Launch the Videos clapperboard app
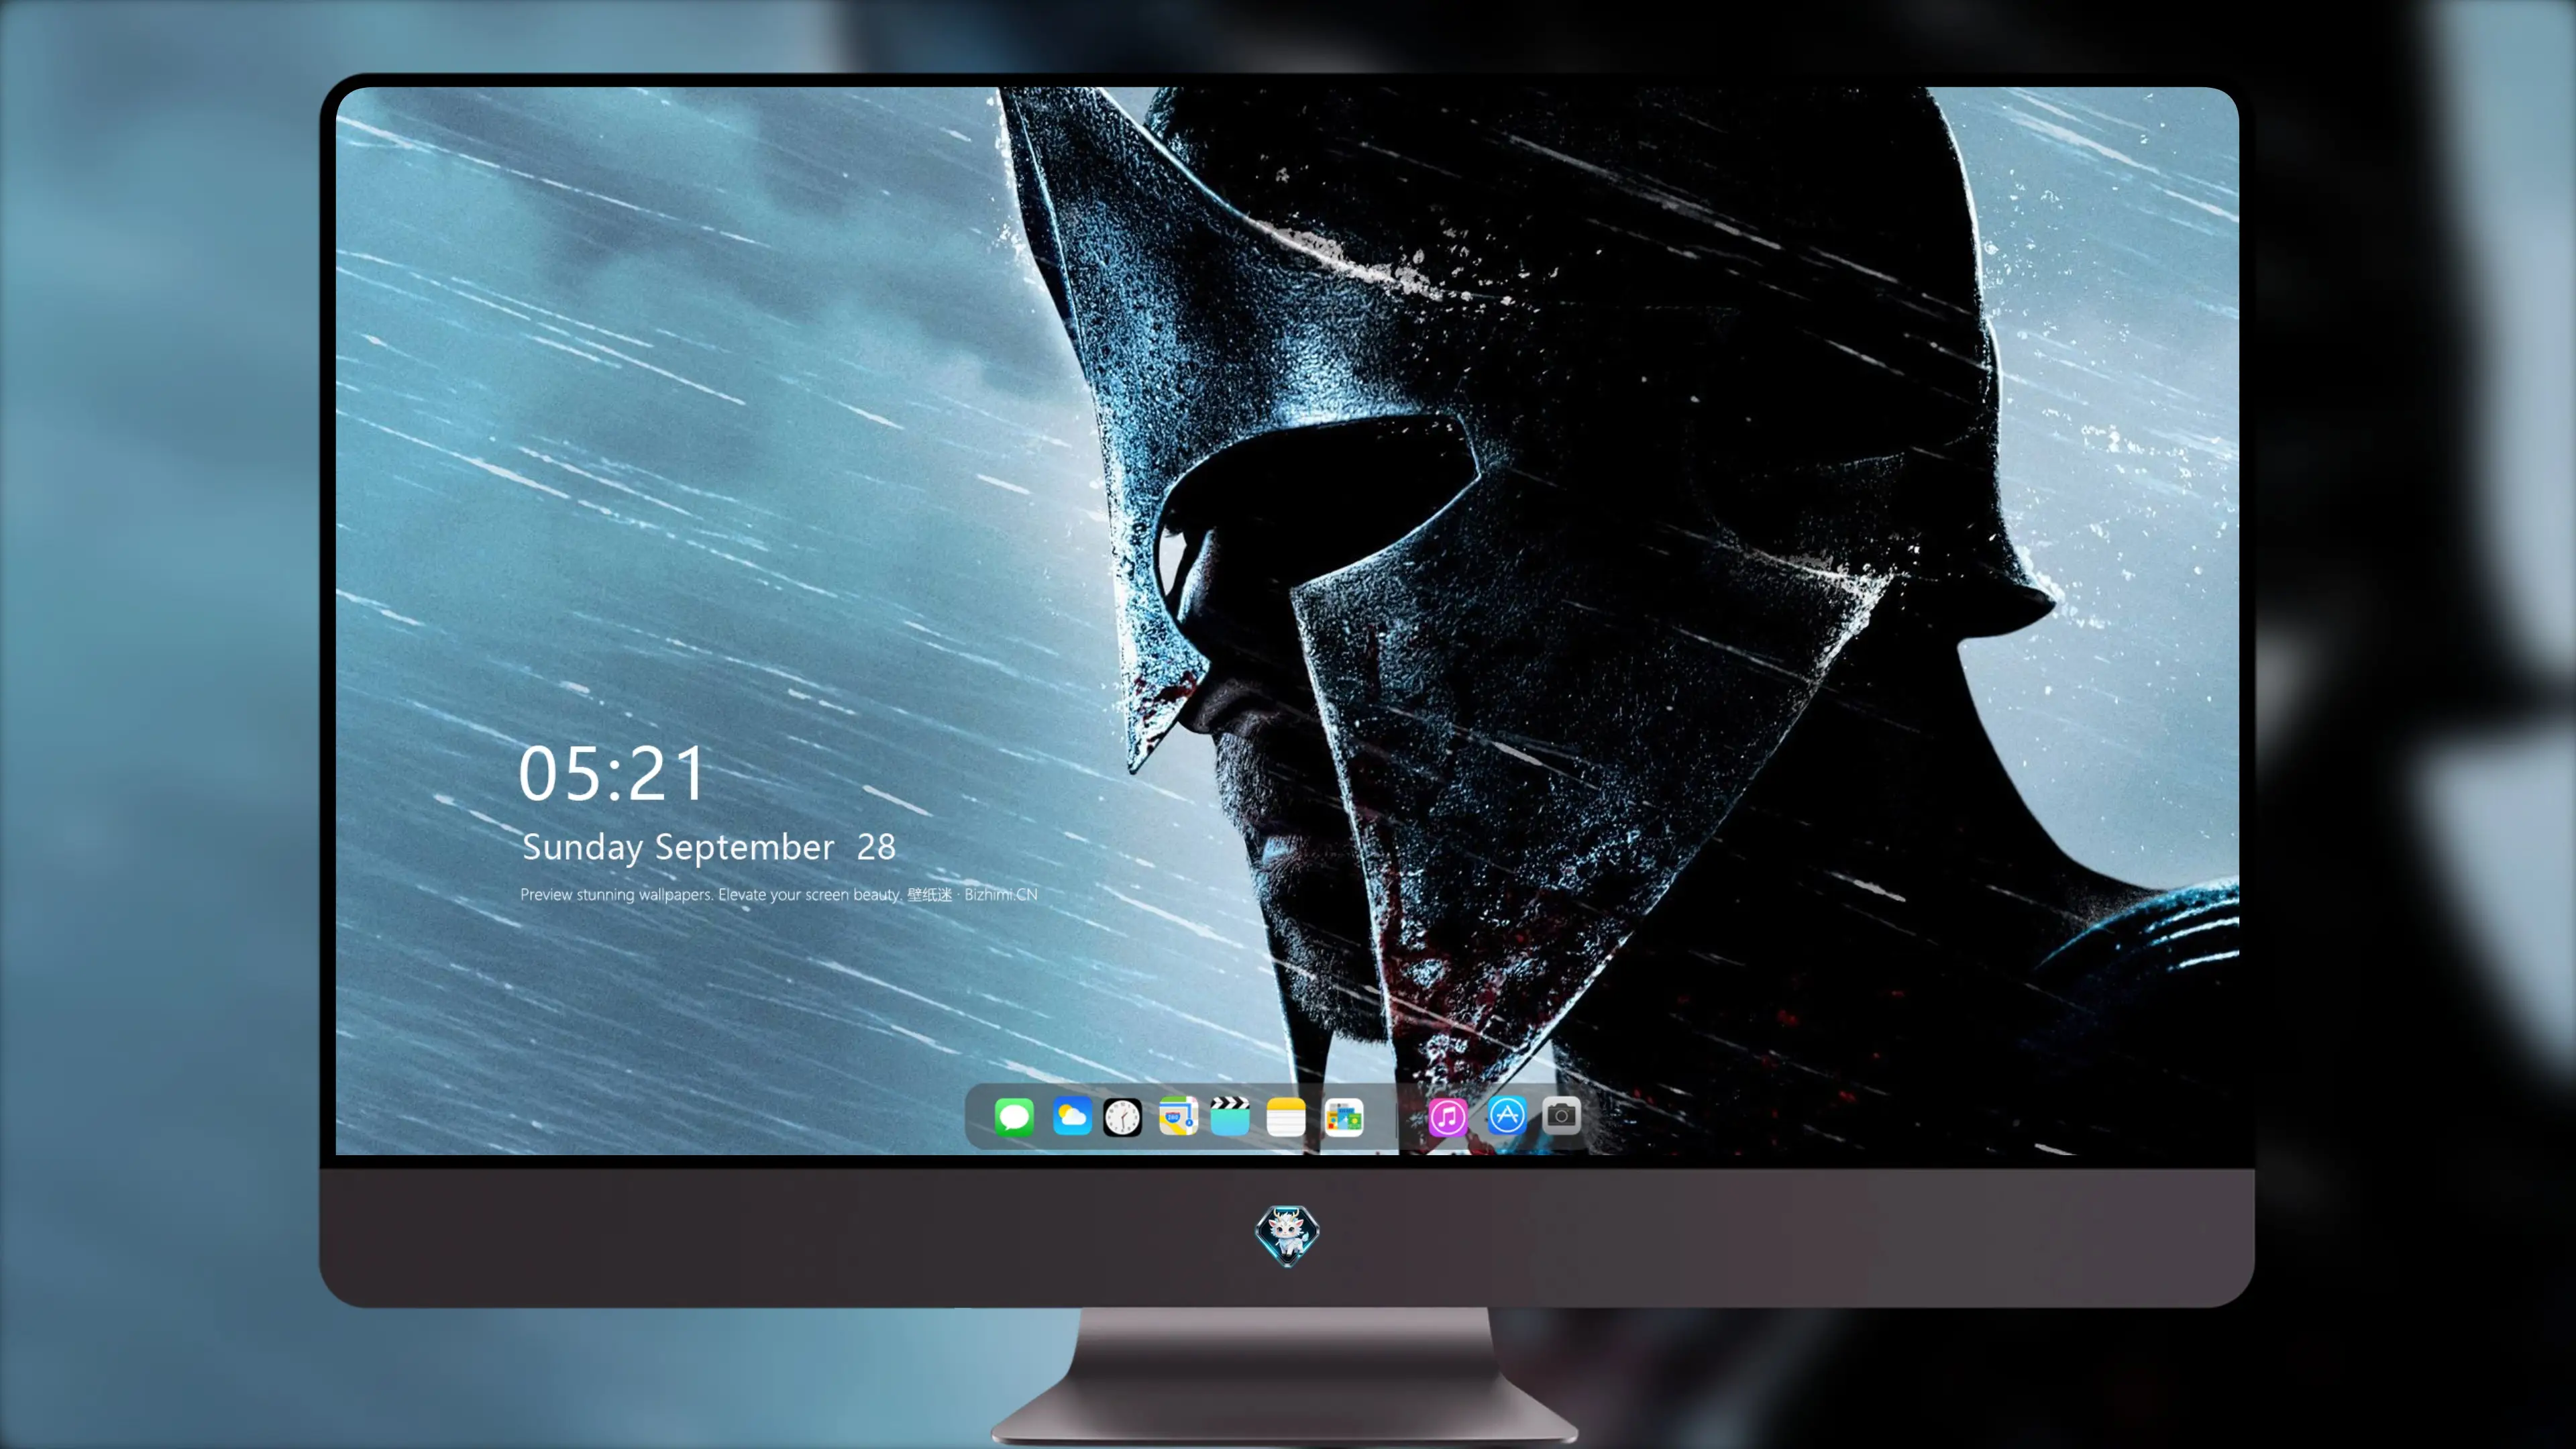 (1230, 1116)
